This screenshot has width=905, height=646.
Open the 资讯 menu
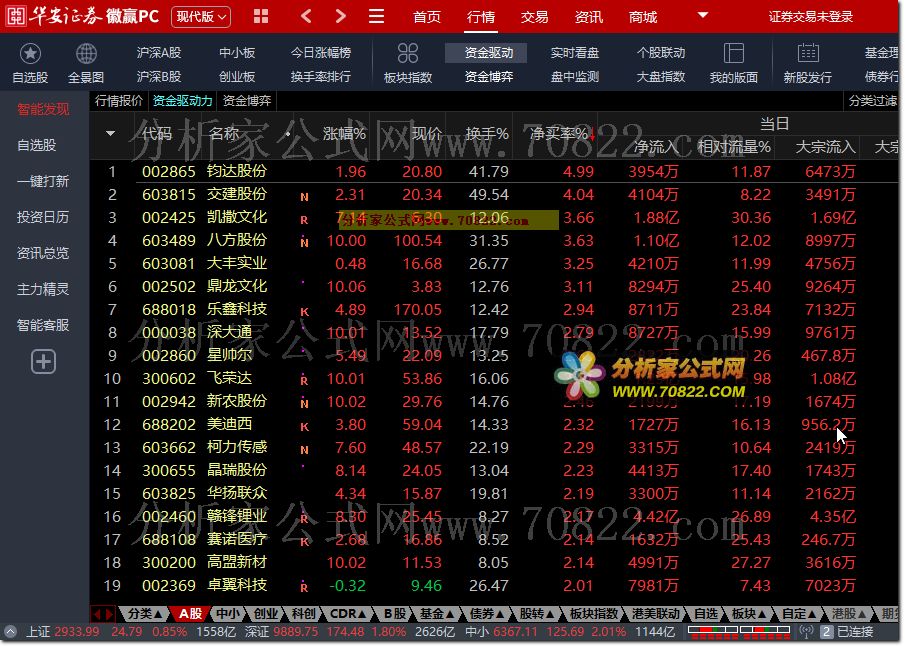pyautogui.click(x=589, y=17)
